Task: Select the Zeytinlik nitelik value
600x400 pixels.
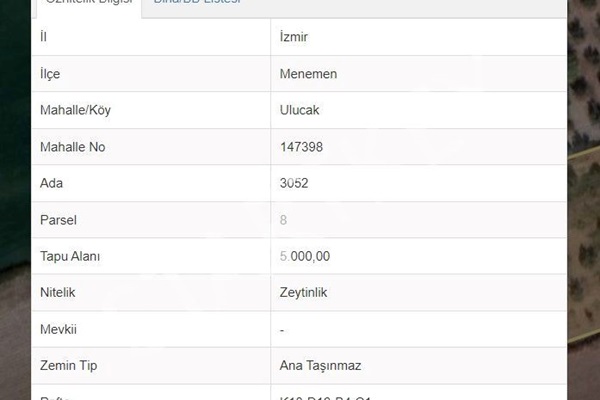Action: coord(303,293)
